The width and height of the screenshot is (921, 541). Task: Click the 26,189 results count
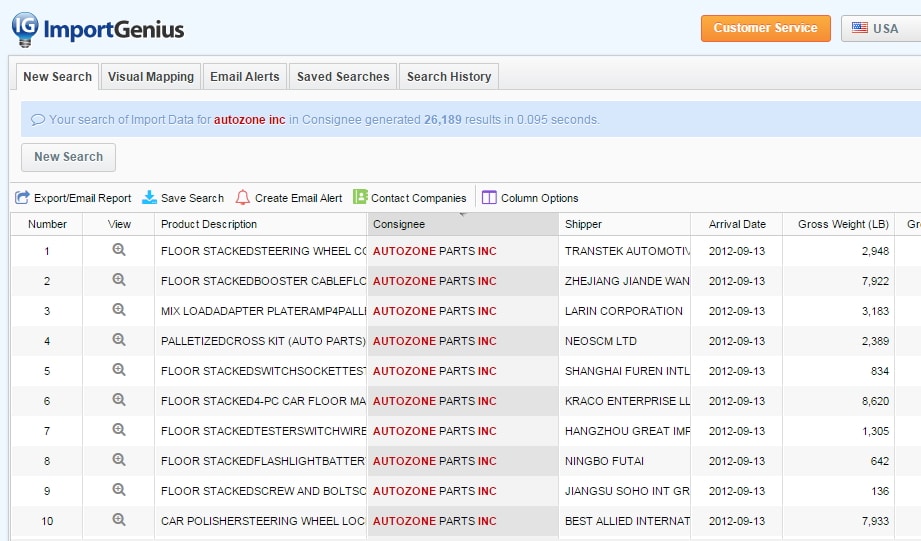tap(443, 119)
